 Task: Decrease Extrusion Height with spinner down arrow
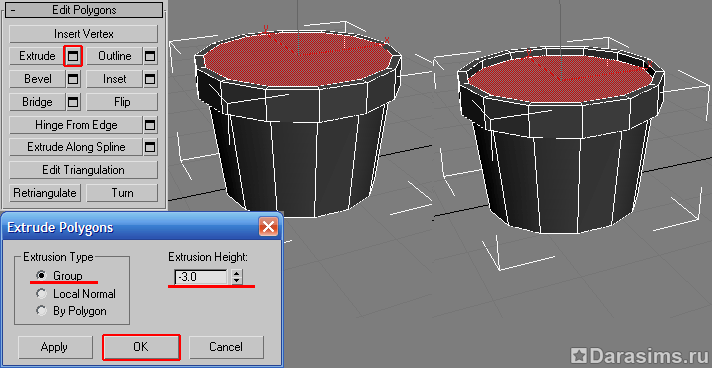pyautogui.click(x=236, y=280)
